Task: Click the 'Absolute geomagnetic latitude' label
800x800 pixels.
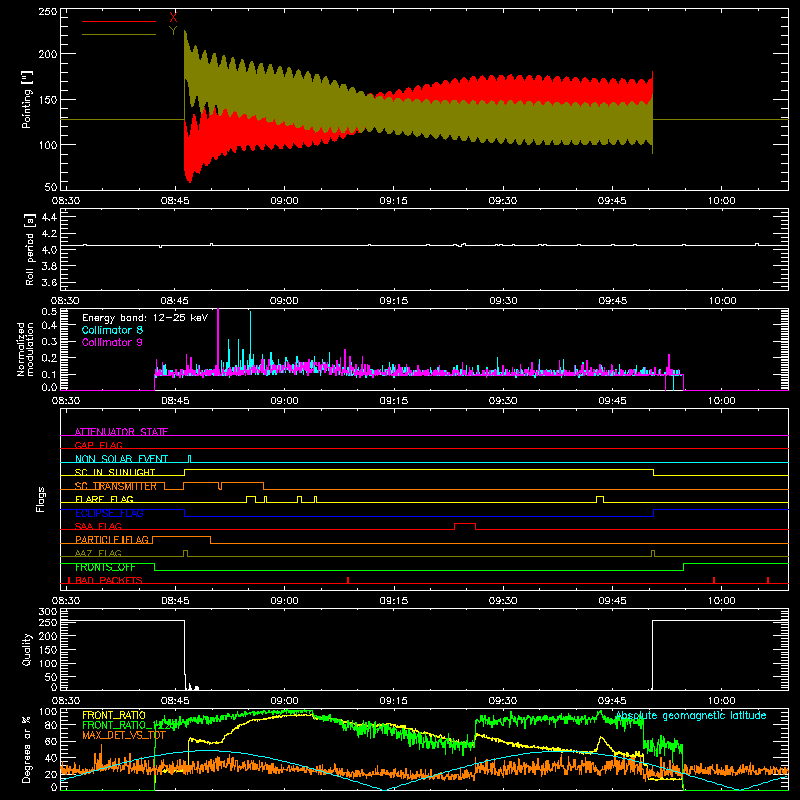Action: [691, 716]
